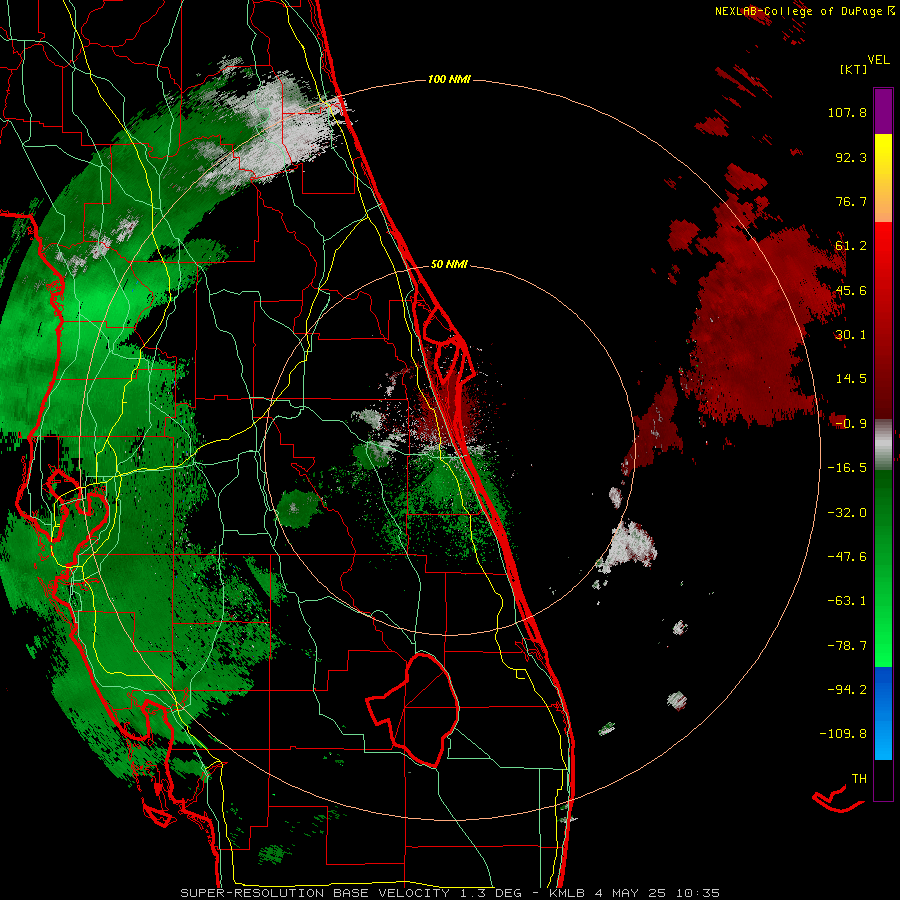Select the 45.6 value on the velocity scale
Image resolution: width=900 pixels, height=900 pixels.
click(x=851, y=290)
